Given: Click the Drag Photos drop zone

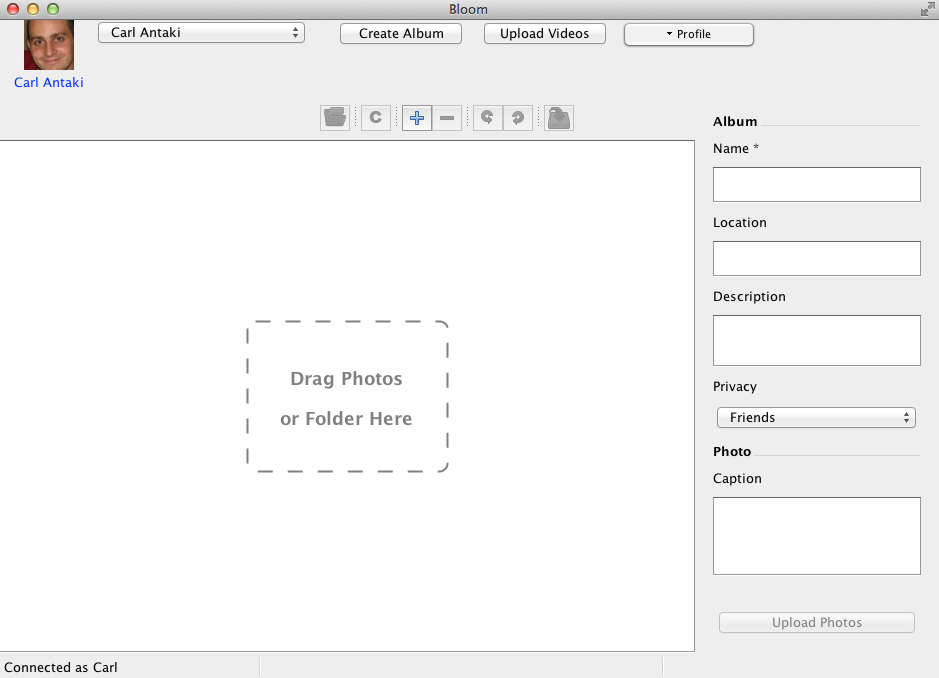Looking at the screenshot, I should [347, 397].
